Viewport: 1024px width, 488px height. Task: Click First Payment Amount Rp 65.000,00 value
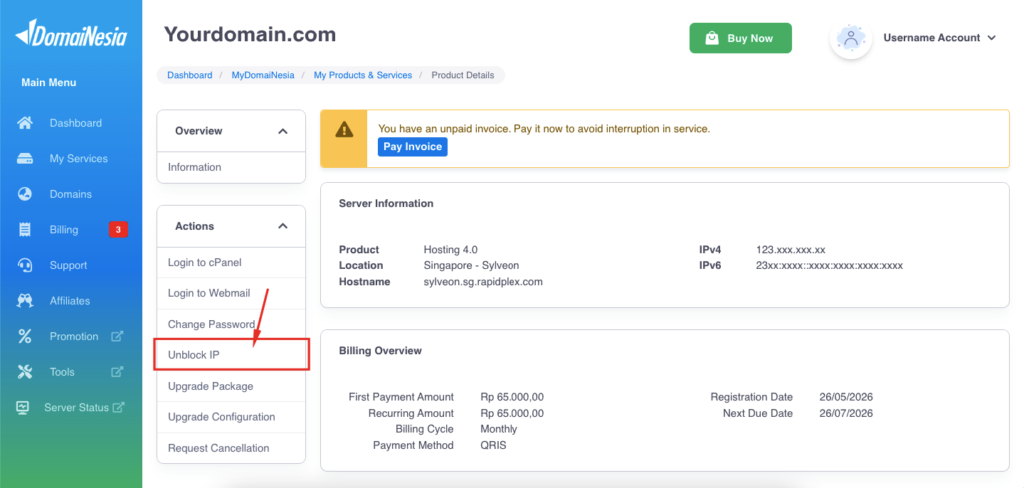click(511, 397)
